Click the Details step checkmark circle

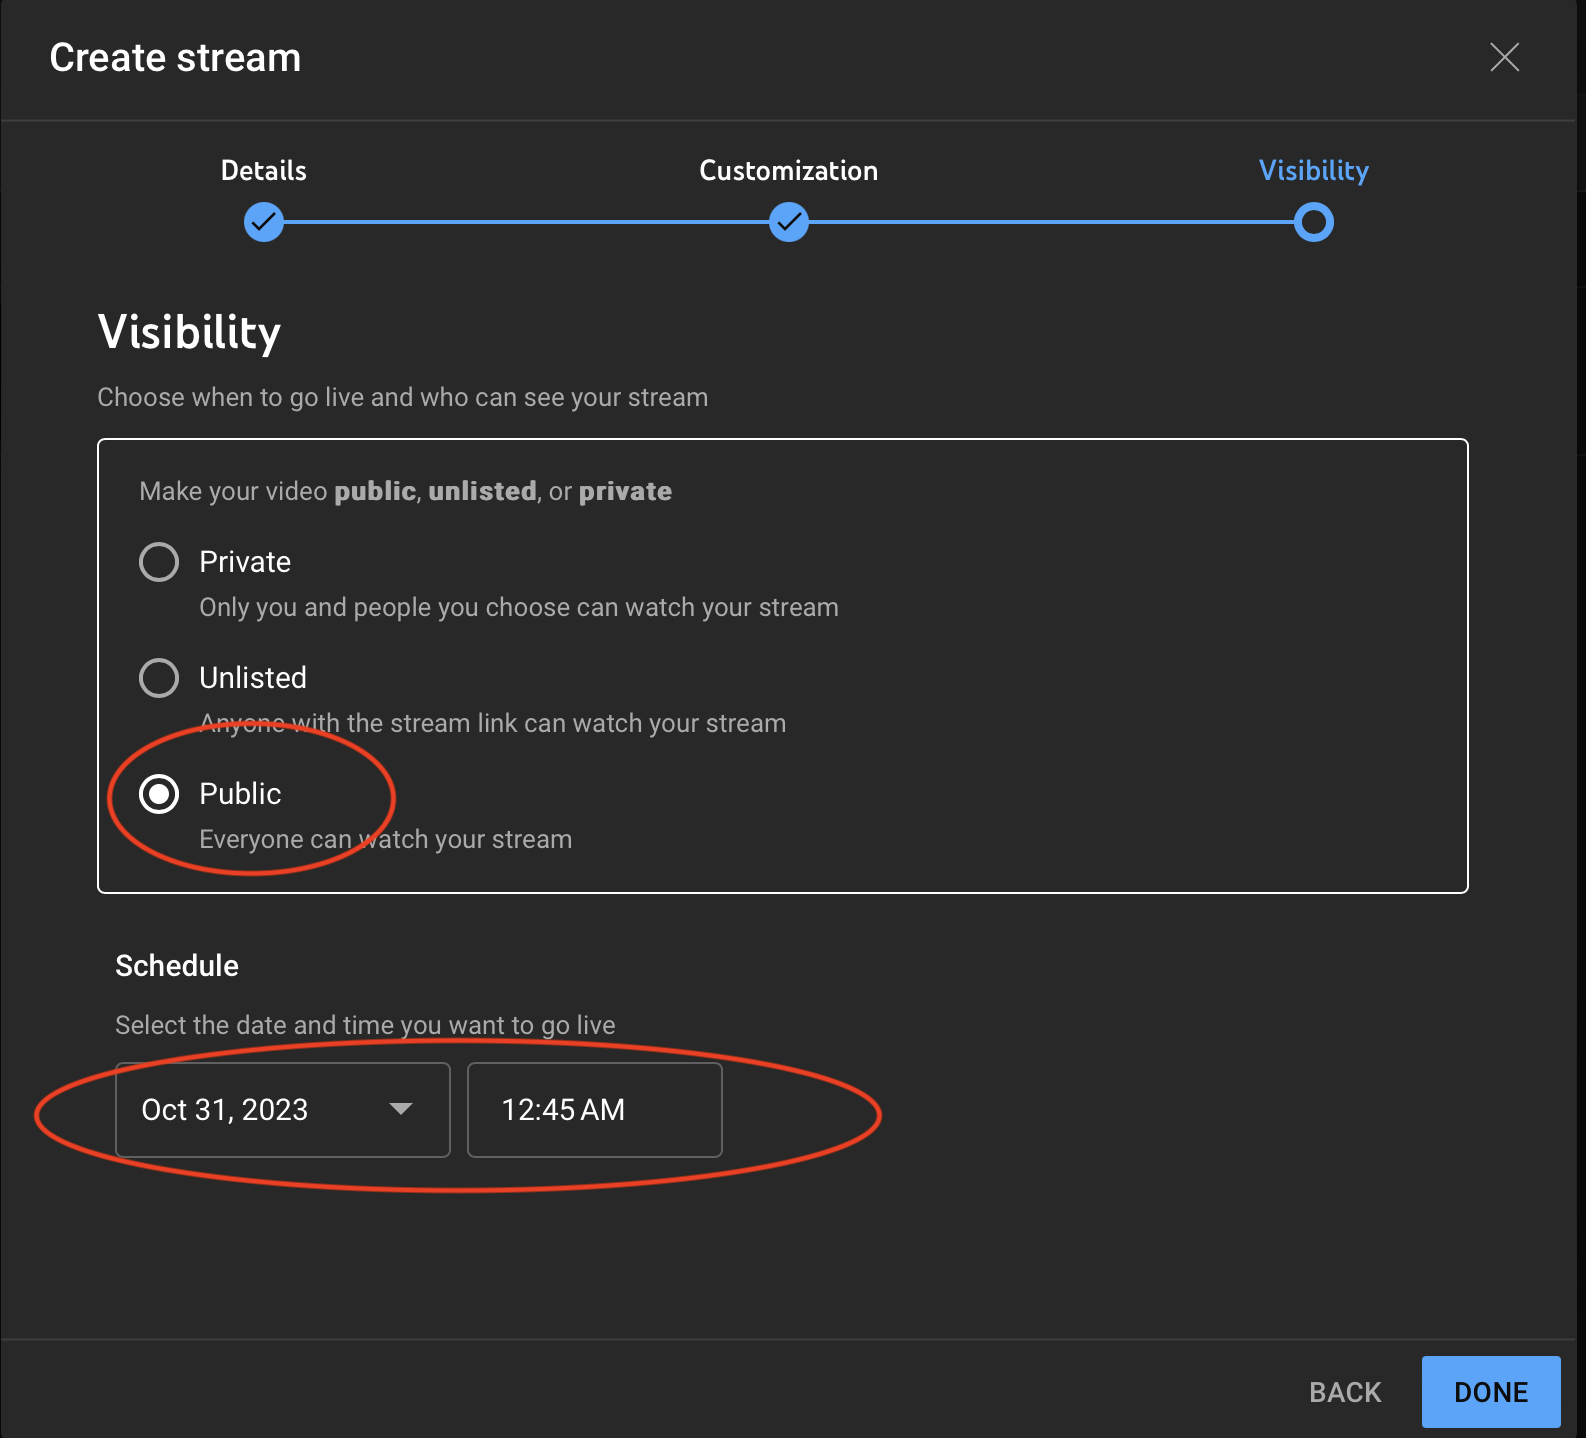[x=264, y=222]
